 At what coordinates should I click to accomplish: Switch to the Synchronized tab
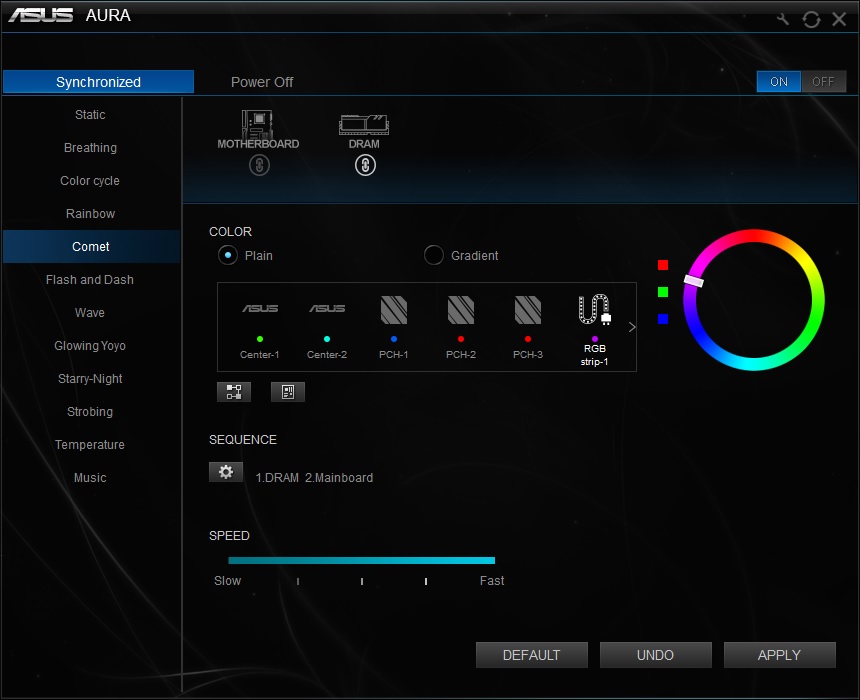(99, 82)
